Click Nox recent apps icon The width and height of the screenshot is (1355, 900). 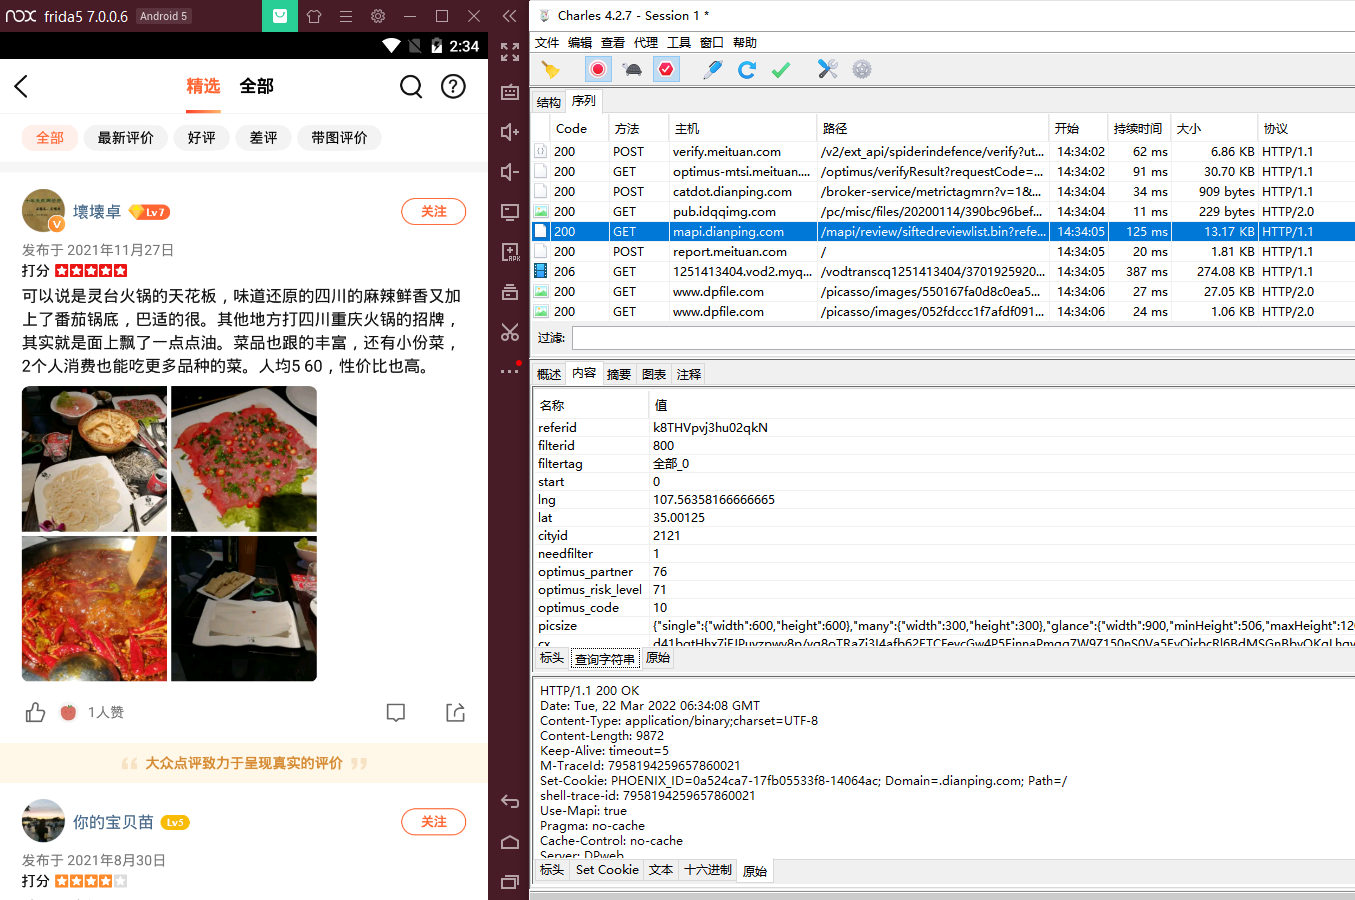[510, 882]
